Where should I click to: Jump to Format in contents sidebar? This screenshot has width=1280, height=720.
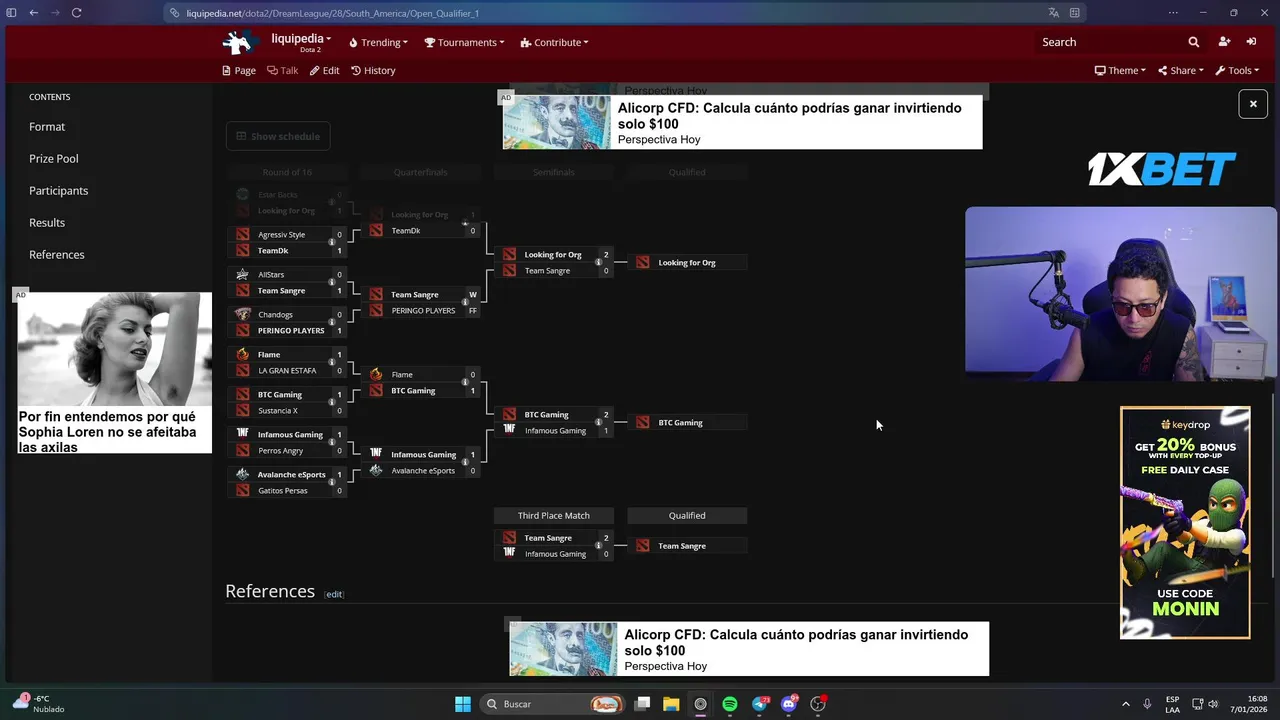(x=47, y=127)
